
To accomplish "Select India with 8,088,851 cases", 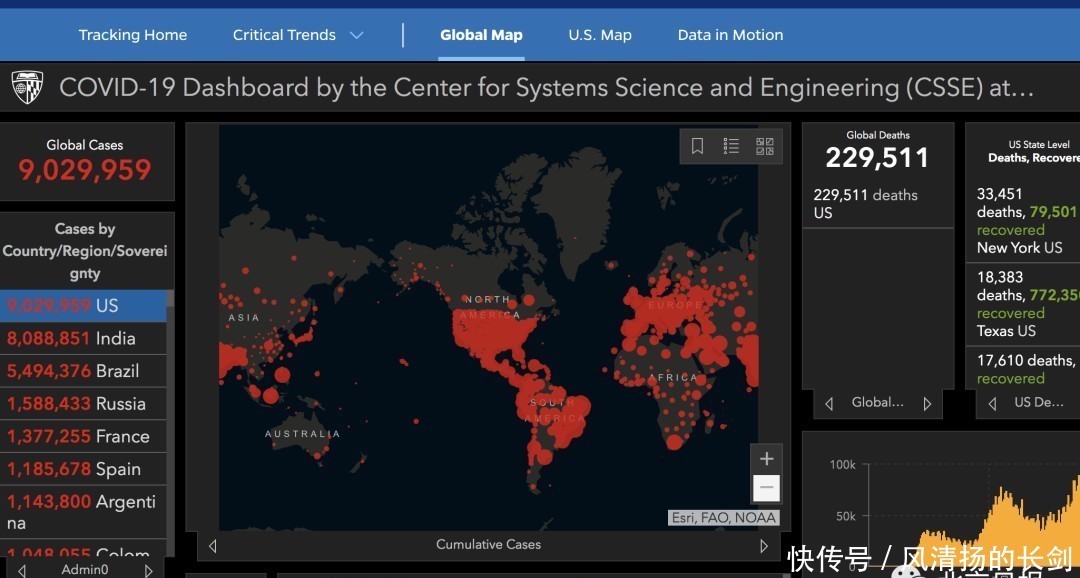I will (x=83, y=338).
